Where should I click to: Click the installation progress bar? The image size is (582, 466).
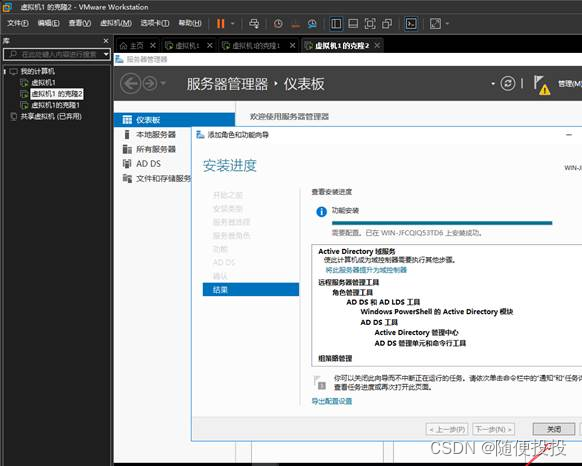442,223
